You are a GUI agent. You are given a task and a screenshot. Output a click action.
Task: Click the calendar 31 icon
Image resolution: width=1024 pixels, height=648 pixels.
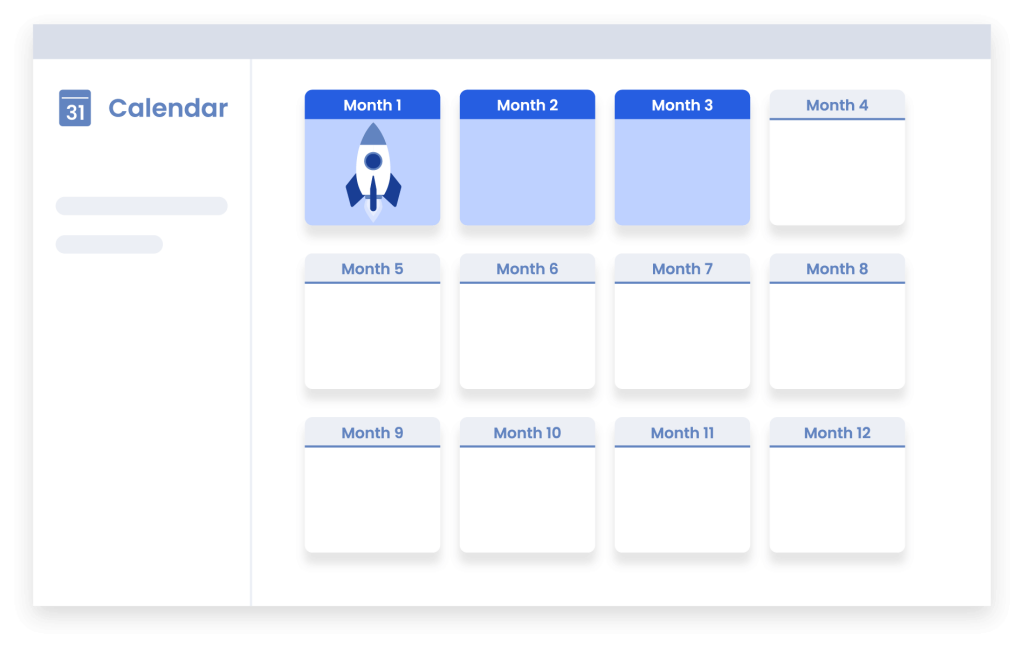pos(75,108)
